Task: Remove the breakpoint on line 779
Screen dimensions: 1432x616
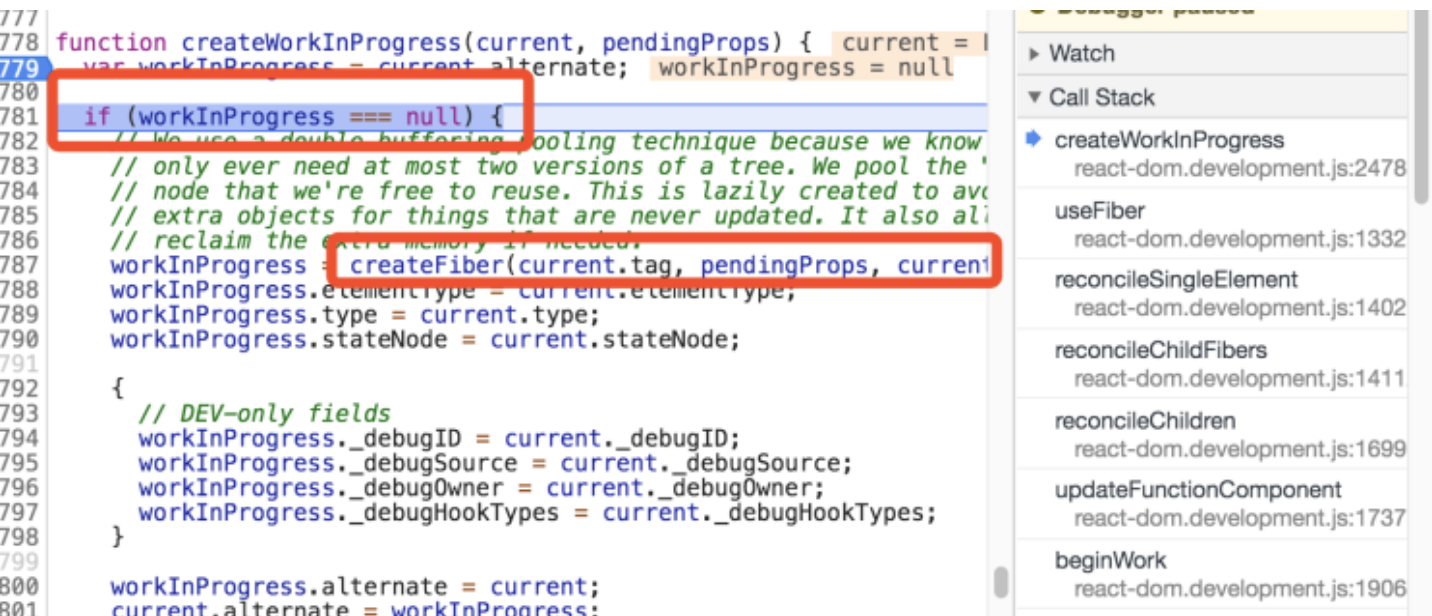Action: click(x=20, y=68)
